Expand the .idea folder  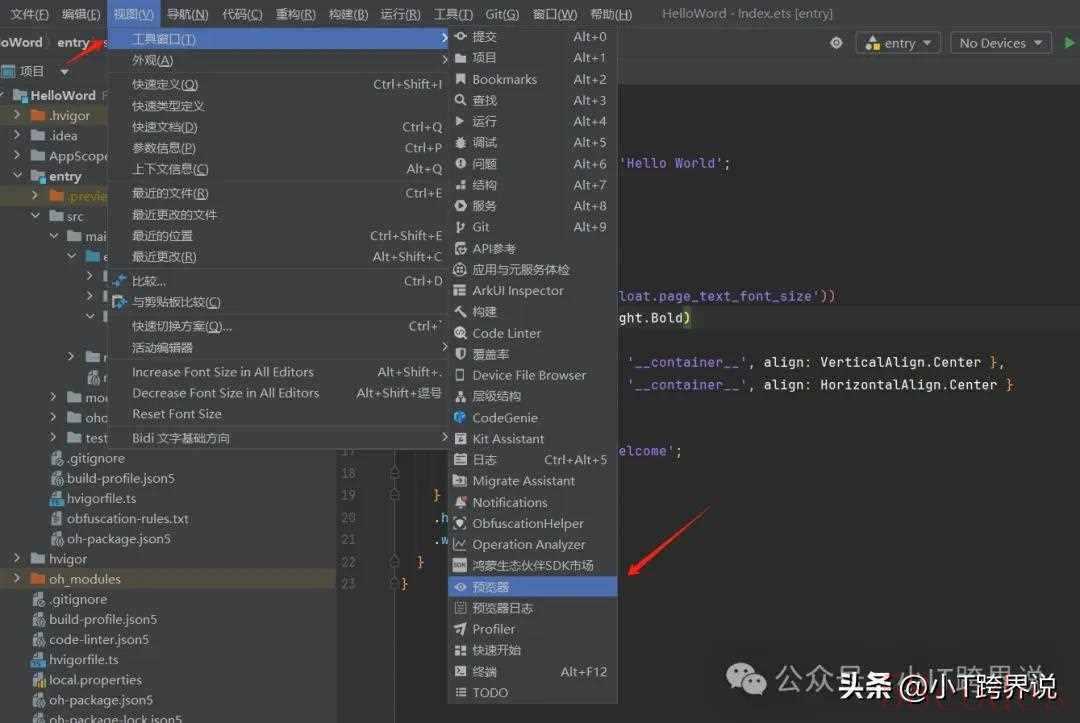coord(17,135)
